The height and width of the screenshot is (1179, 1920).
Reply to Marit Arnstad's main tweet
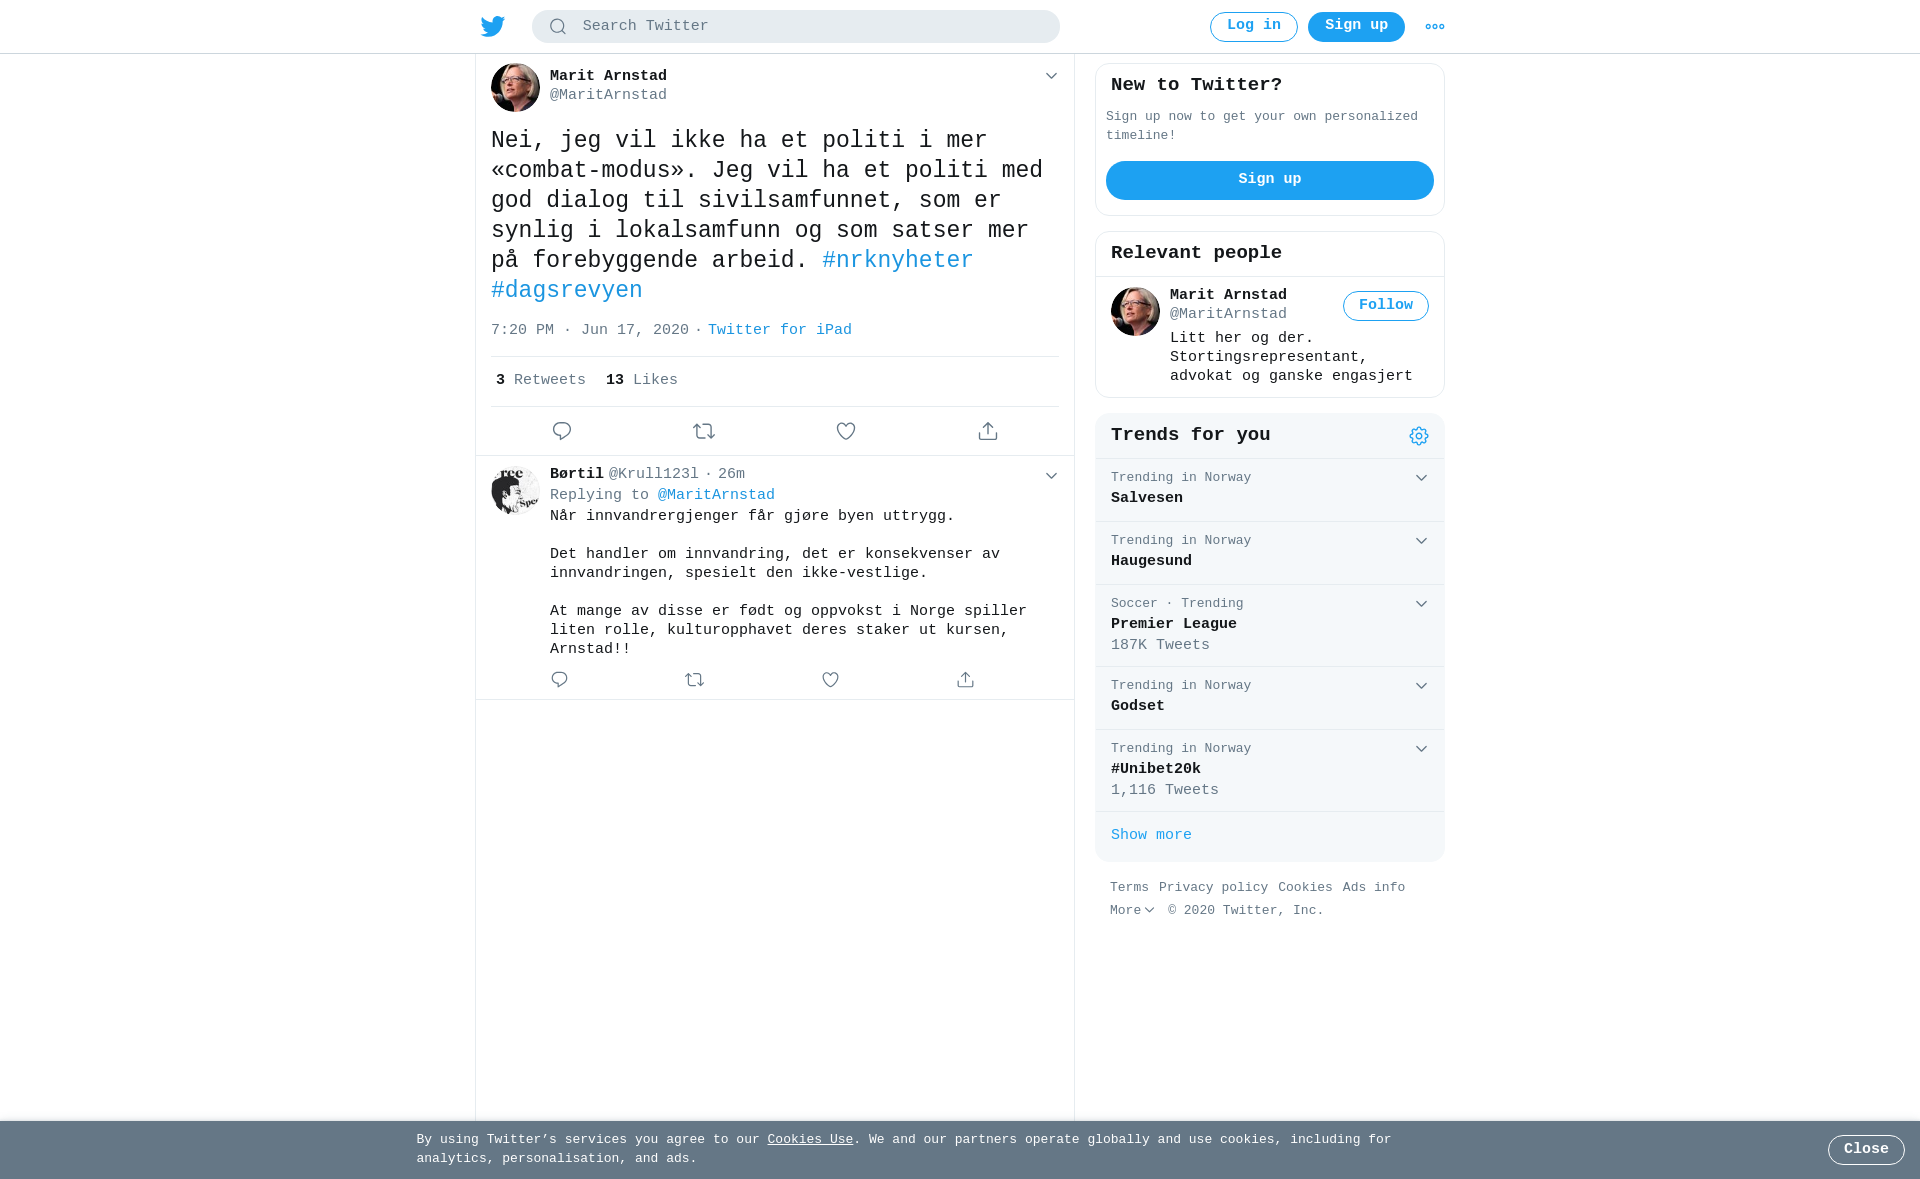pyautogui.click(x=562, y=431)
